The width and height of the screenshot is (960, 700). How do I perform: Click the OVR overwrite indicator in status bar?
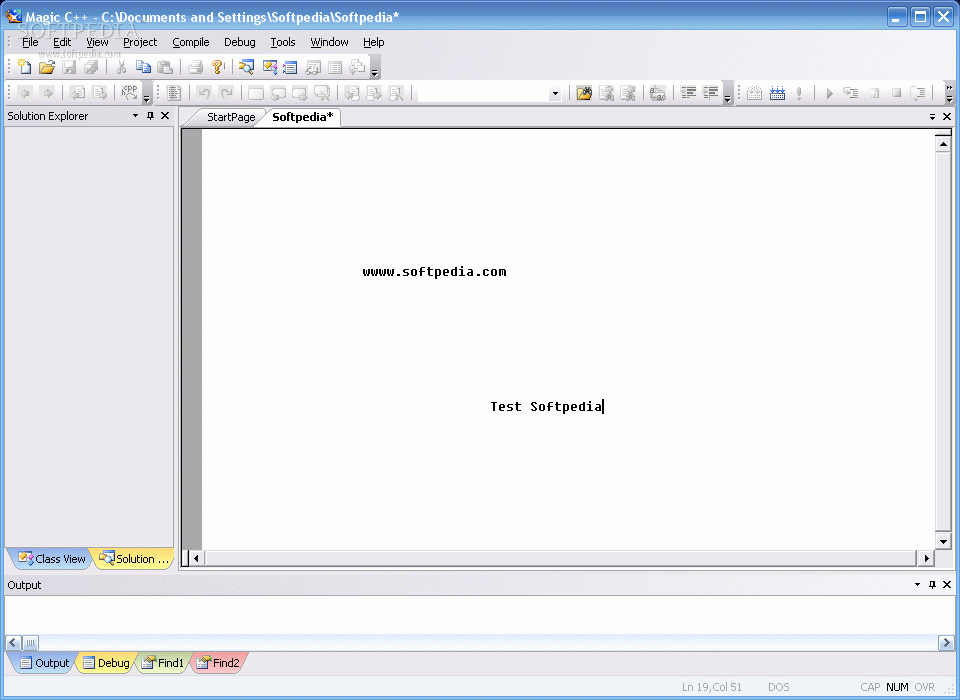point(924,687)
